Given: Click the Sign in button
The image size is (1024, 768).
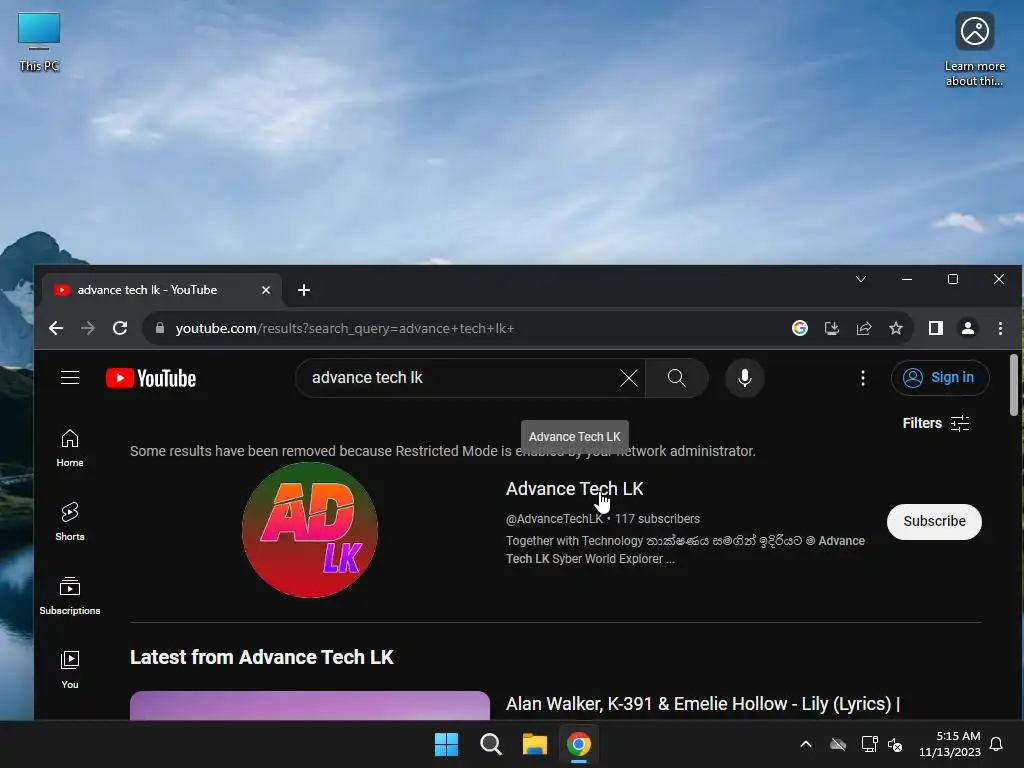Looking at the screenshot, I should (940, 377).
